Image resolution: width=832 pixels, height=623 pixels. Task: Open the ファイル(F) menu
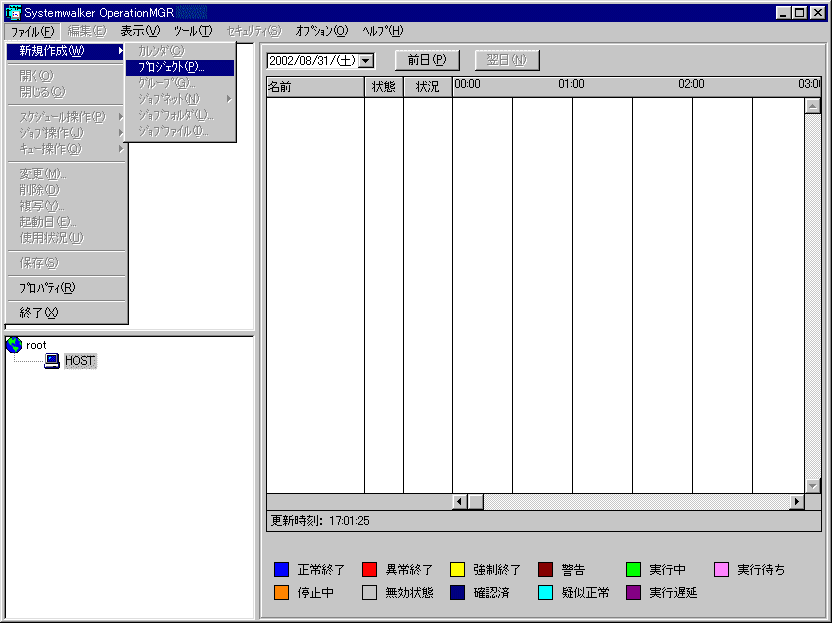32,31
